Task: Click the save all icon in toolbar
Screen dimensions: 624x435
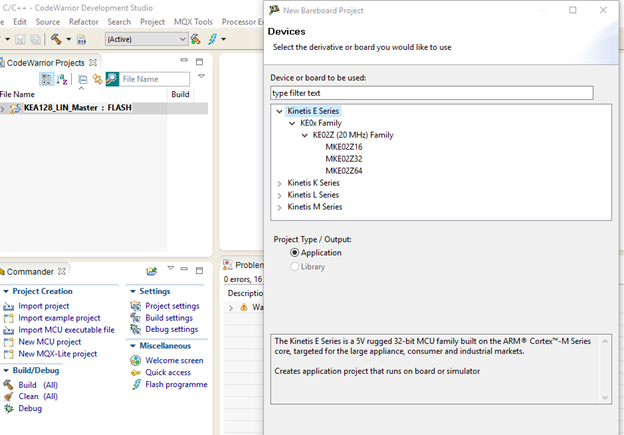Action: [35, 39]
